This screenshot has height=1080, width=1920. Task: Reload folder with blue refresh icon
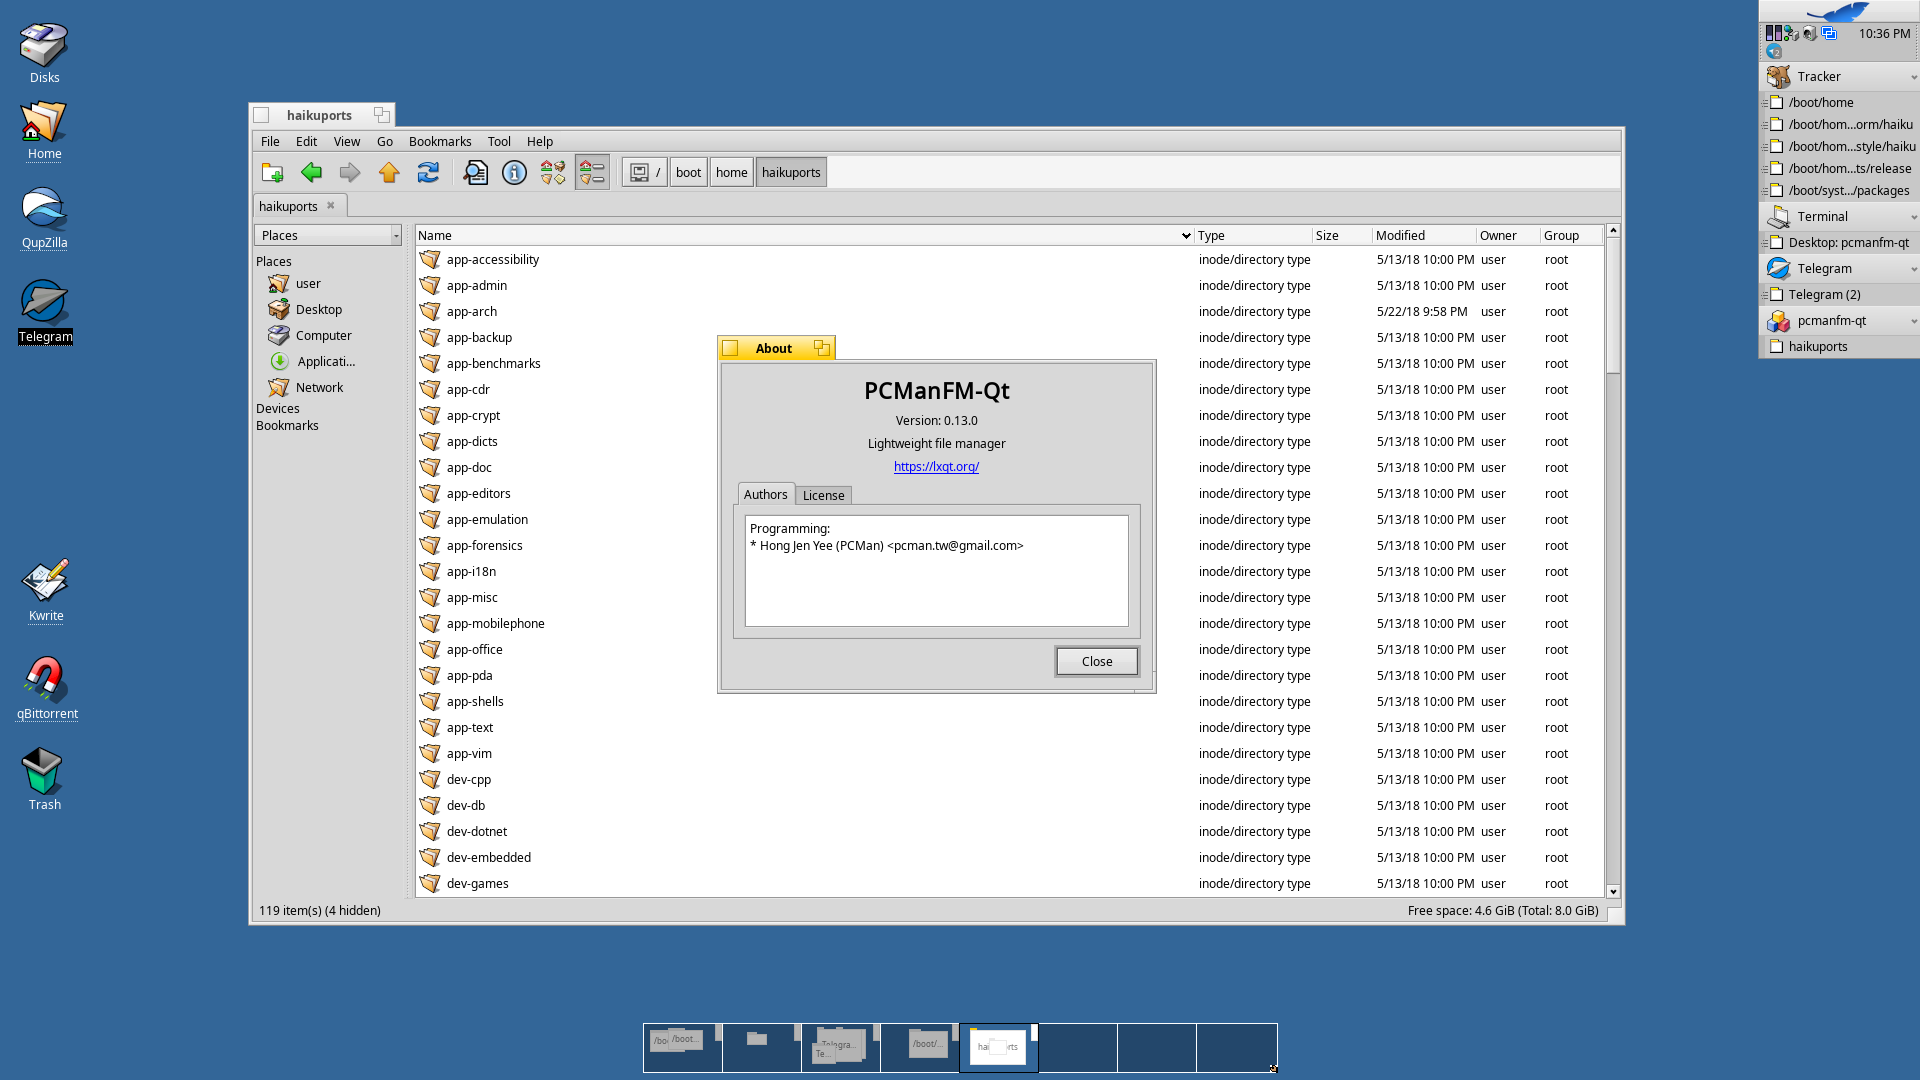click(428, 172)
